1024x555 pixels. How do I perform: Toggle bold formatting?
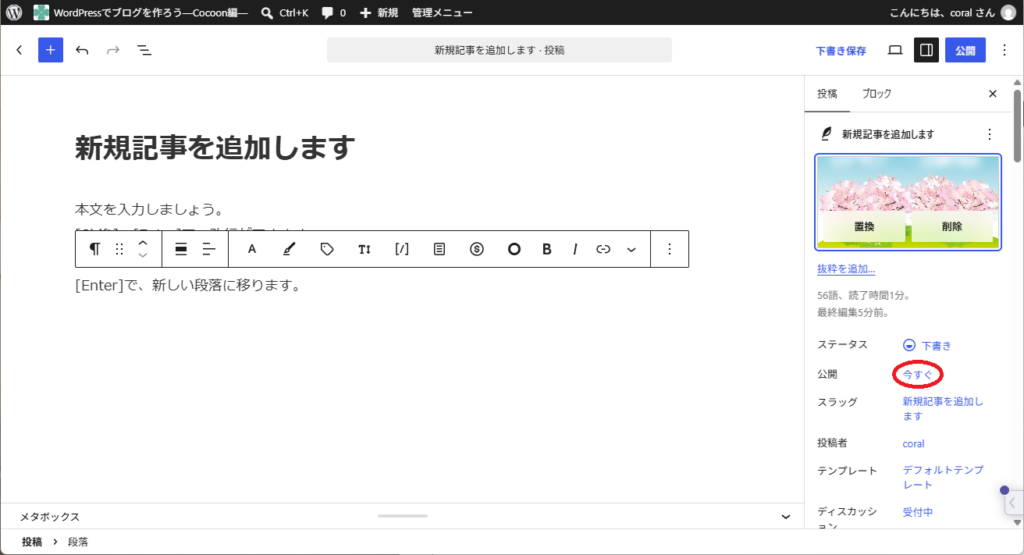point(547,249)
